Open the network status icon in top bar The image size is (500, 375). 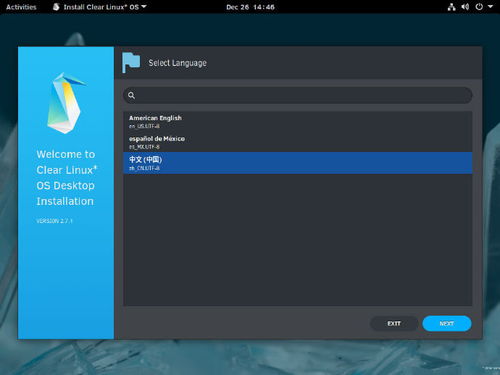(451, 7)
